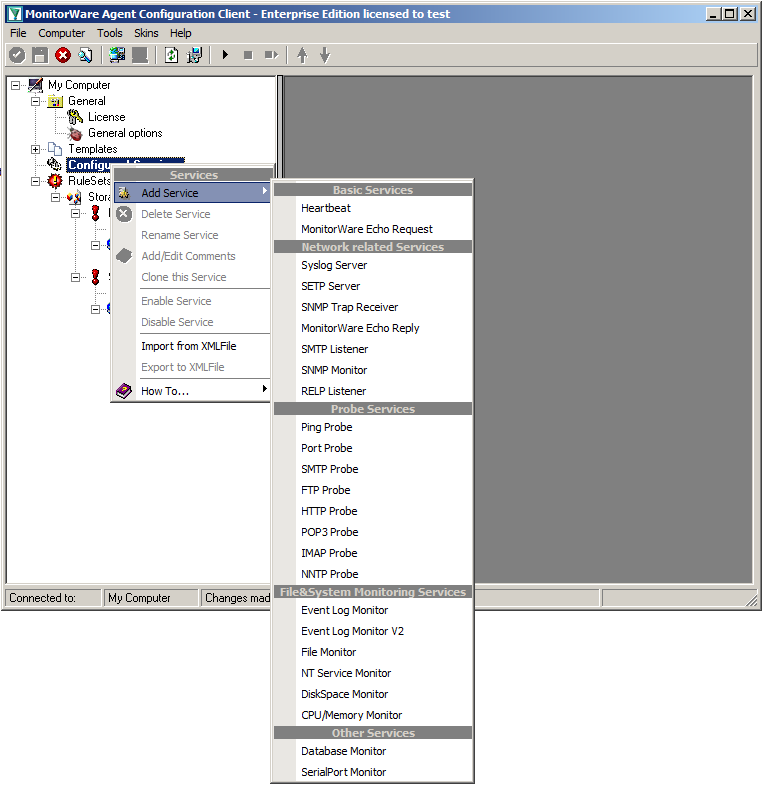Expand the Templates tree node
The height and width of the screenshot is (785, 763).
pos(36,149)
